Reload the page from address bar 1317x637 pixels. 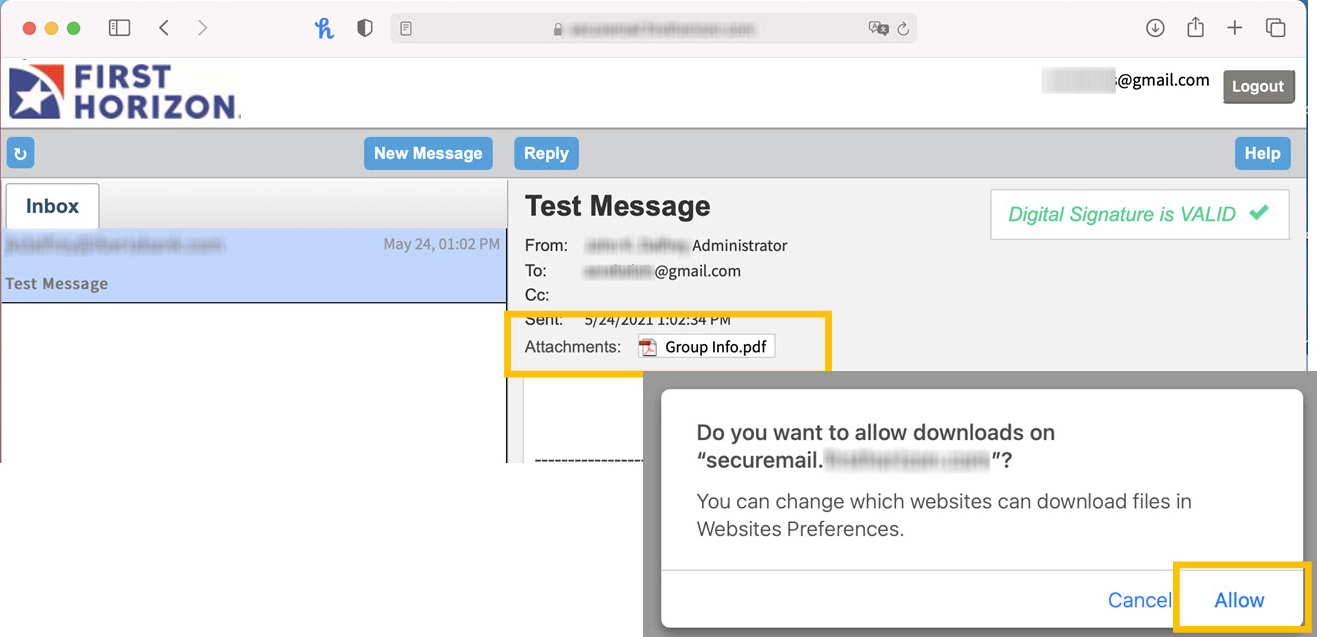pyautogui.click(x=903, y=29)
